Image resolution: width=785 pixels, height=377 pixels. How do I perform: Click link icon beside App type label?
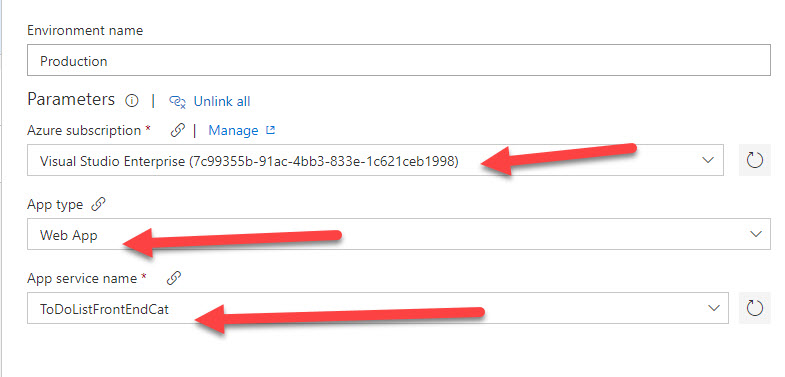tap(99, 205)
